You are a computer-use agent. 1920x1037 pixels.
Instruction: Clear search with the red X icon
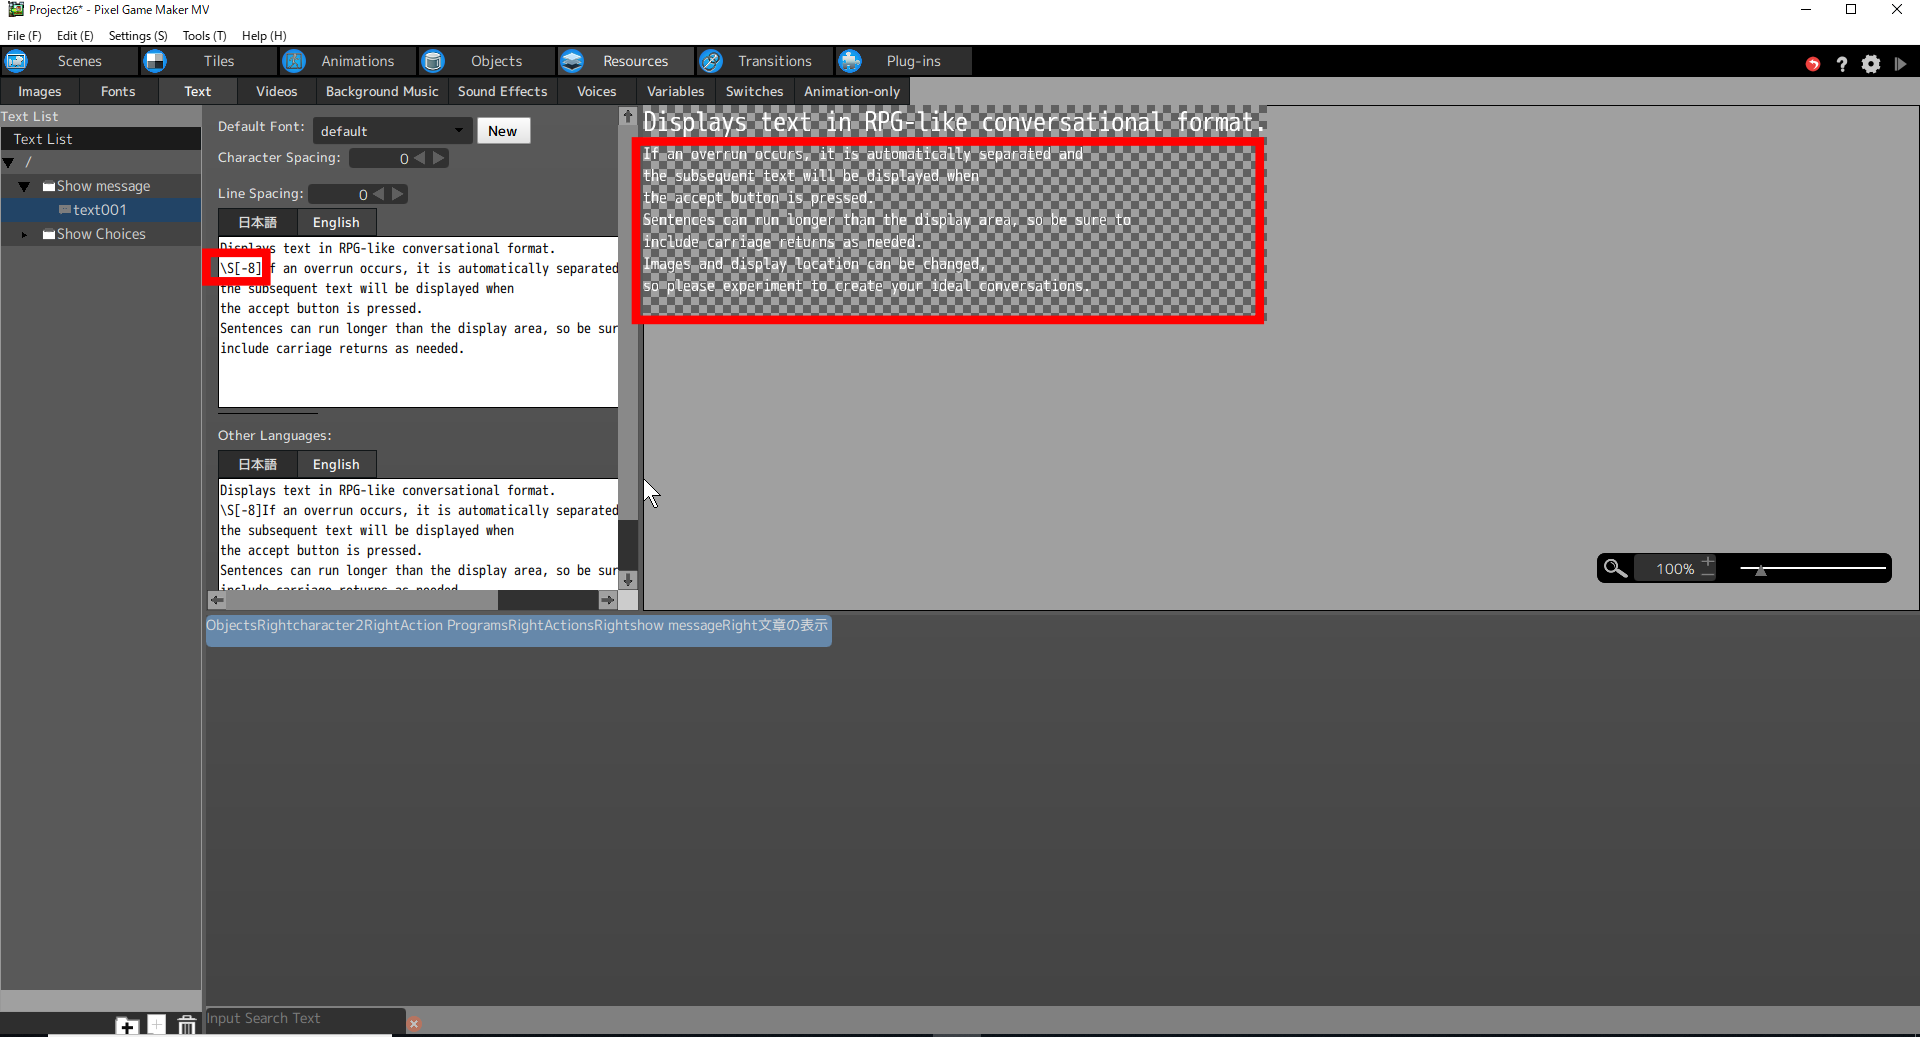click(414, 1024)
